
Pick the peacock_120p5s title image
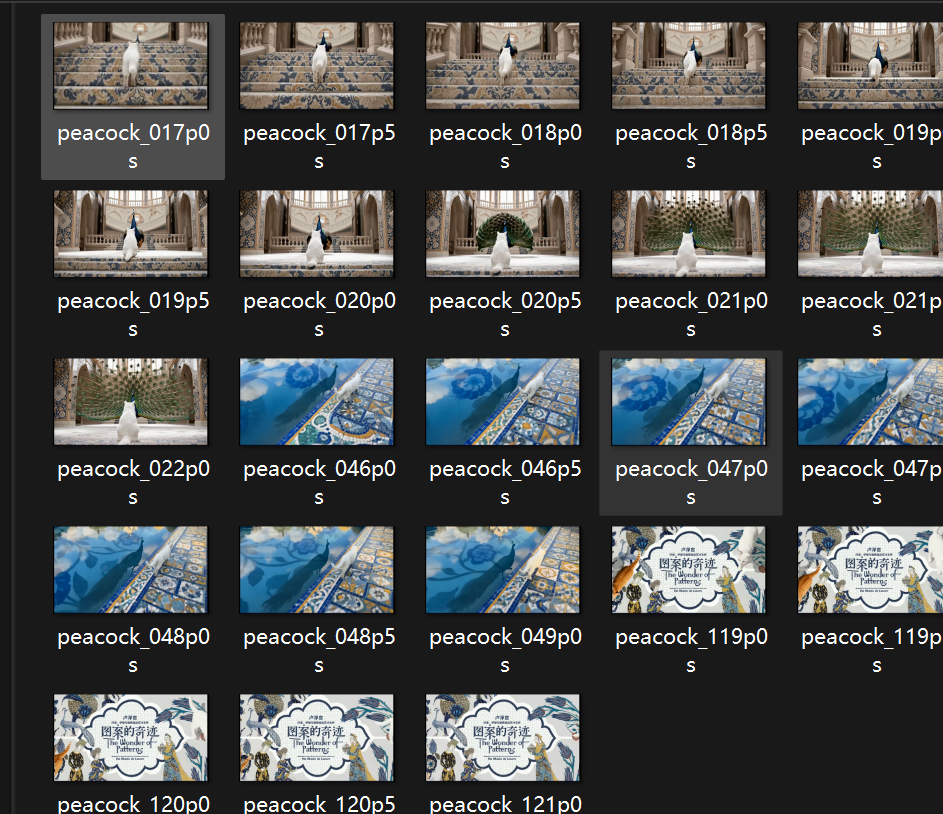click(x=316, y=738)
